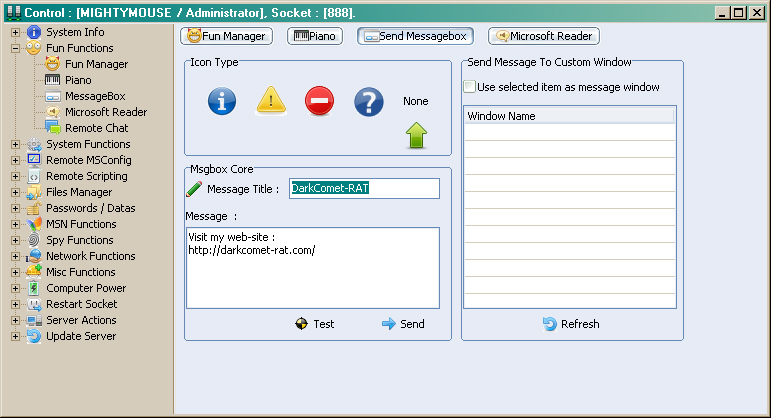The height and width of the screenshot is (418, 771).
Task: Expand the Remote MSConfig node
Action: (15, 160)
